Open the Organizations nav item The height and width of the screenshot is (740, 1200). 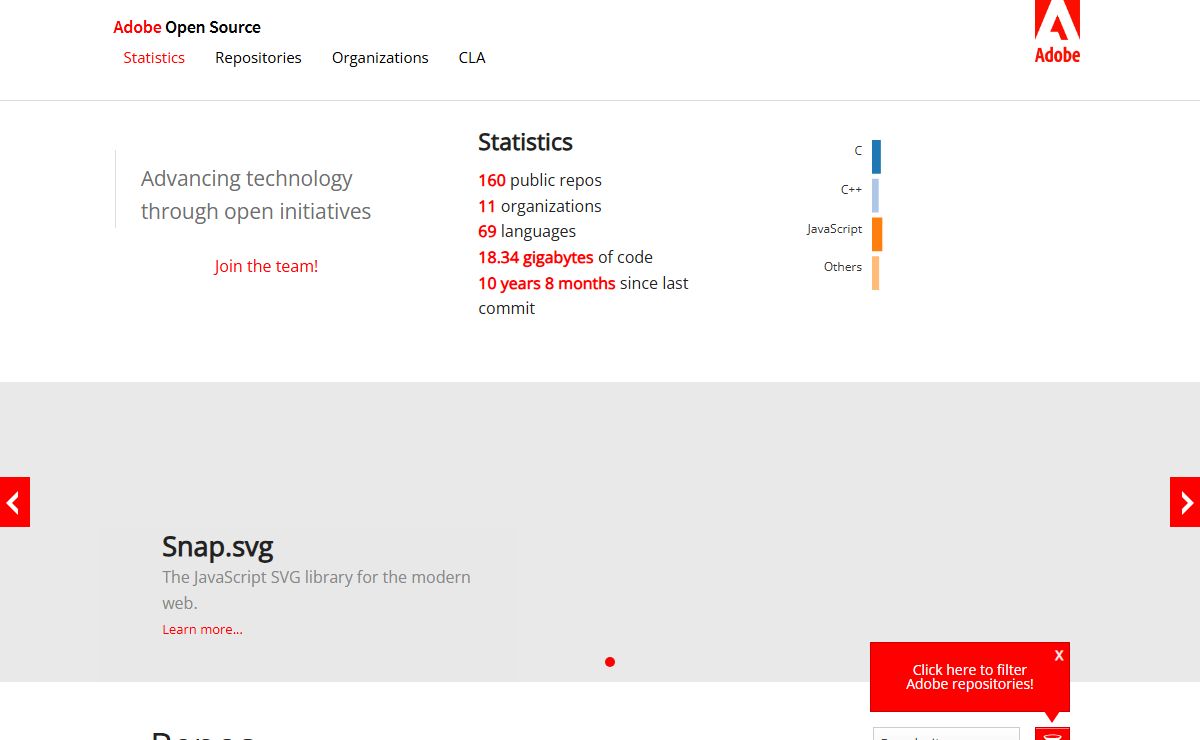click(380, 58)
